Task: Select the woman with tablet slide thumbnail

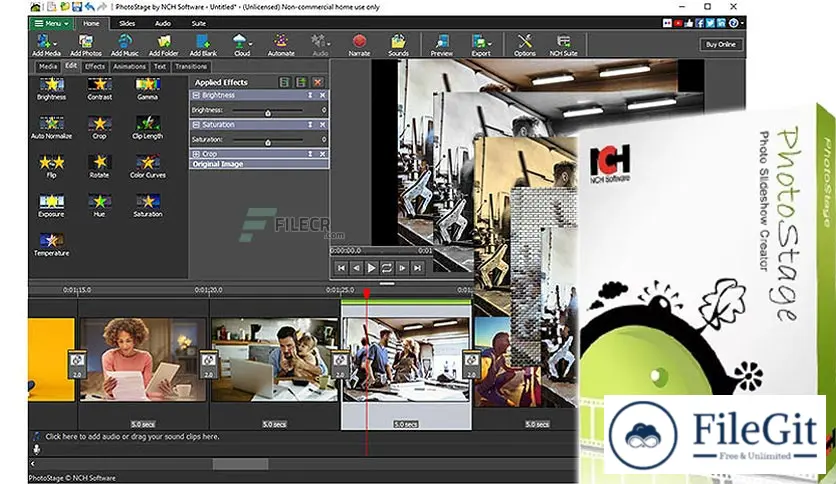Action: pyautogui.click(x=142, y=360)
